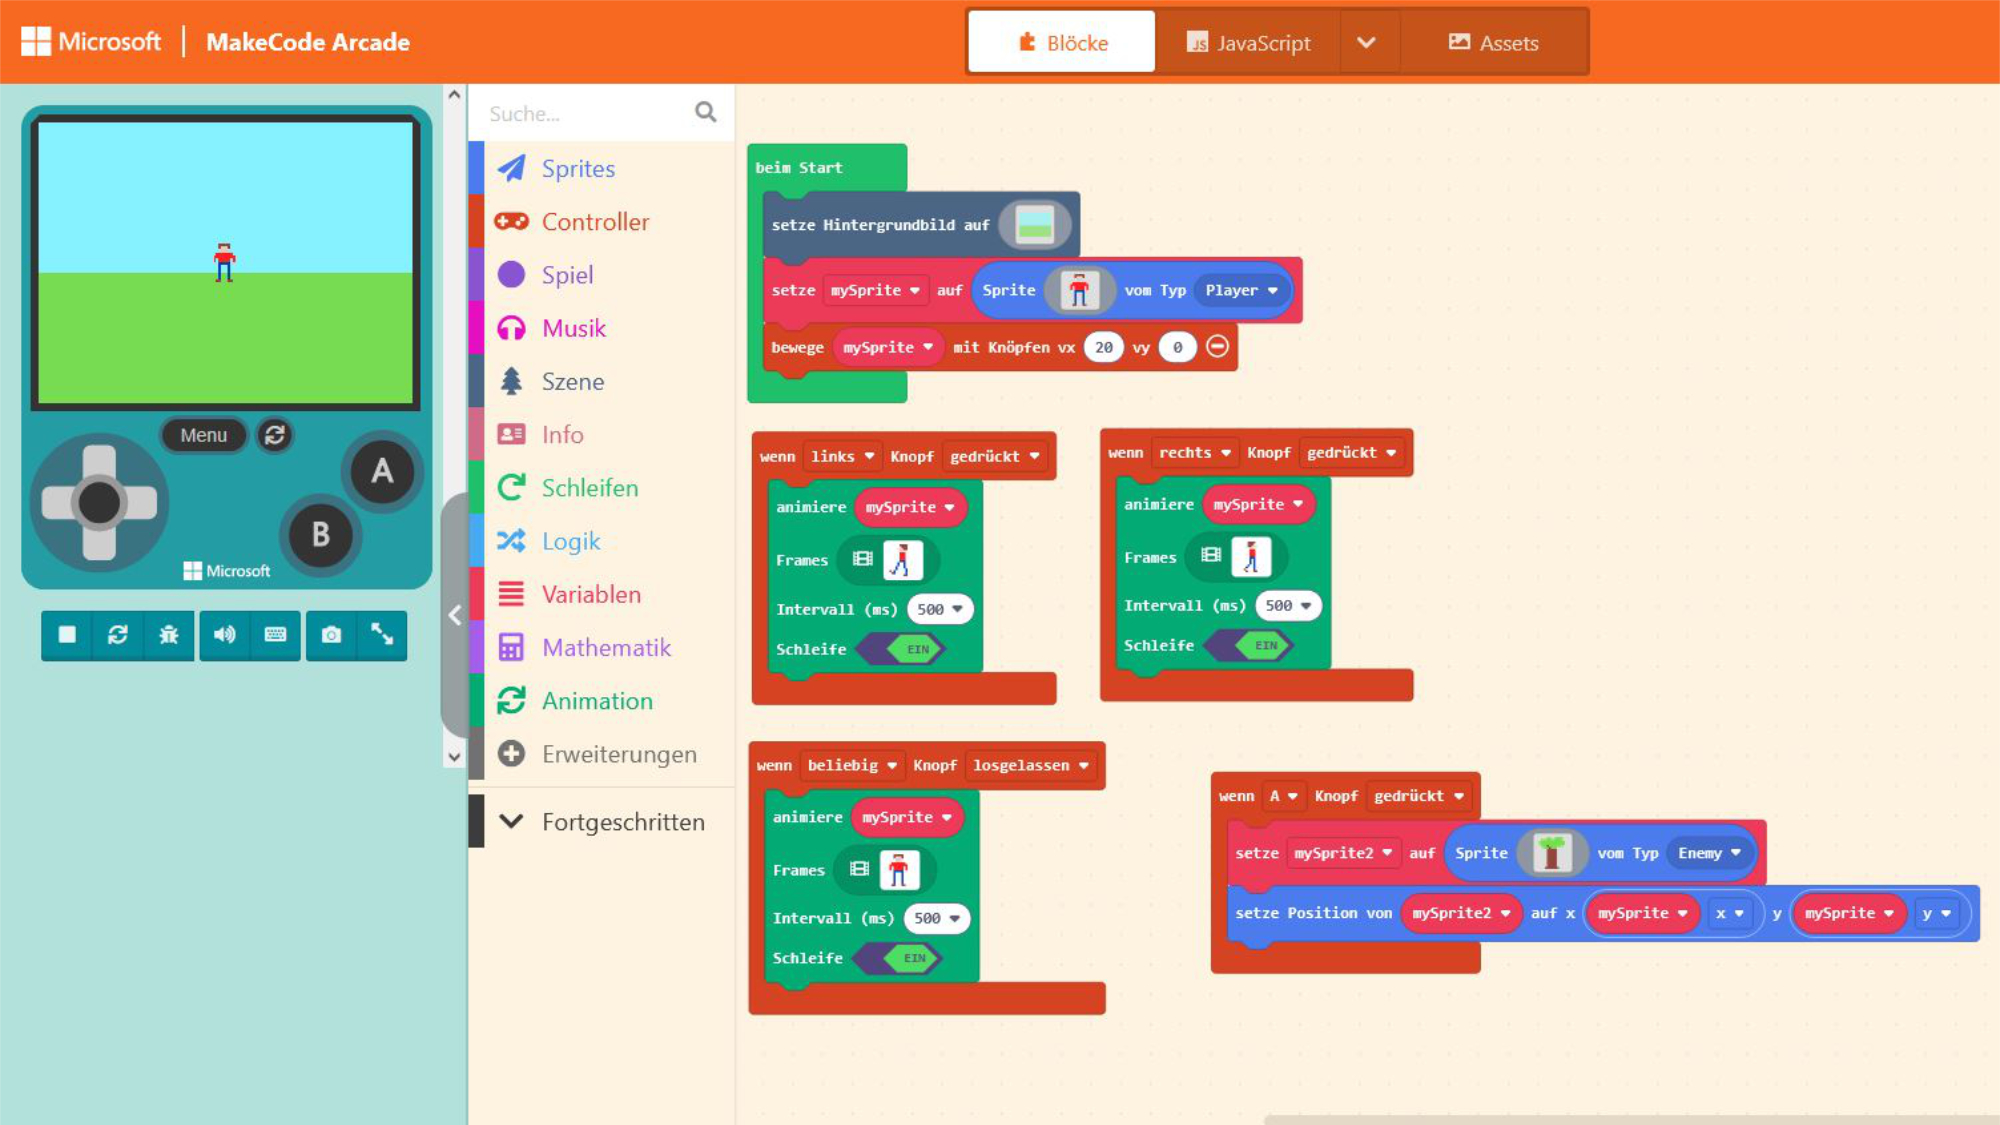The width and height of the screenshot is (2000, 1125).
Task: Open the losgelassen event dropdown
Action: [x=1030, y=765]
